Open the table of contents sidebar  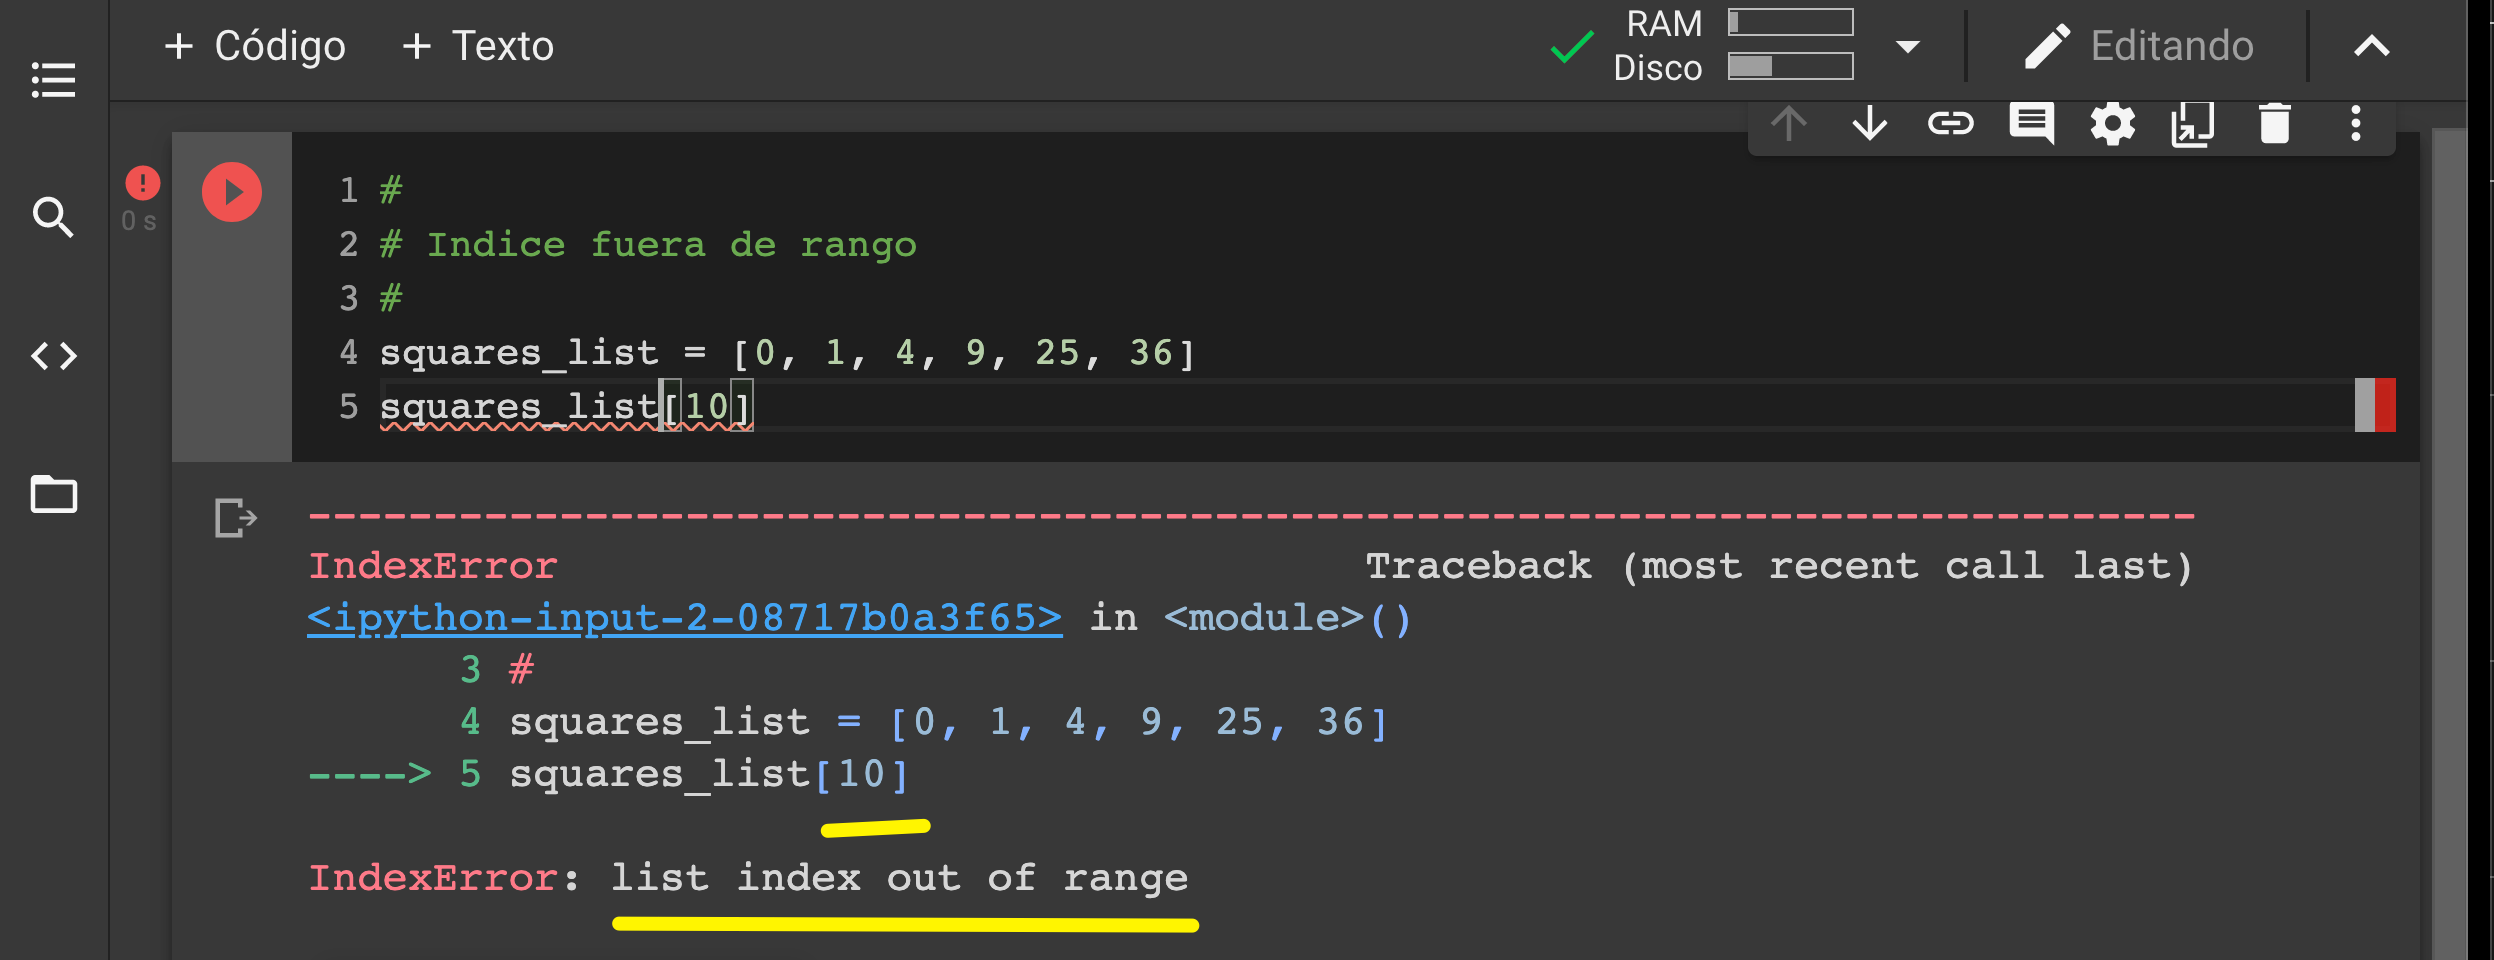[53, 80]
